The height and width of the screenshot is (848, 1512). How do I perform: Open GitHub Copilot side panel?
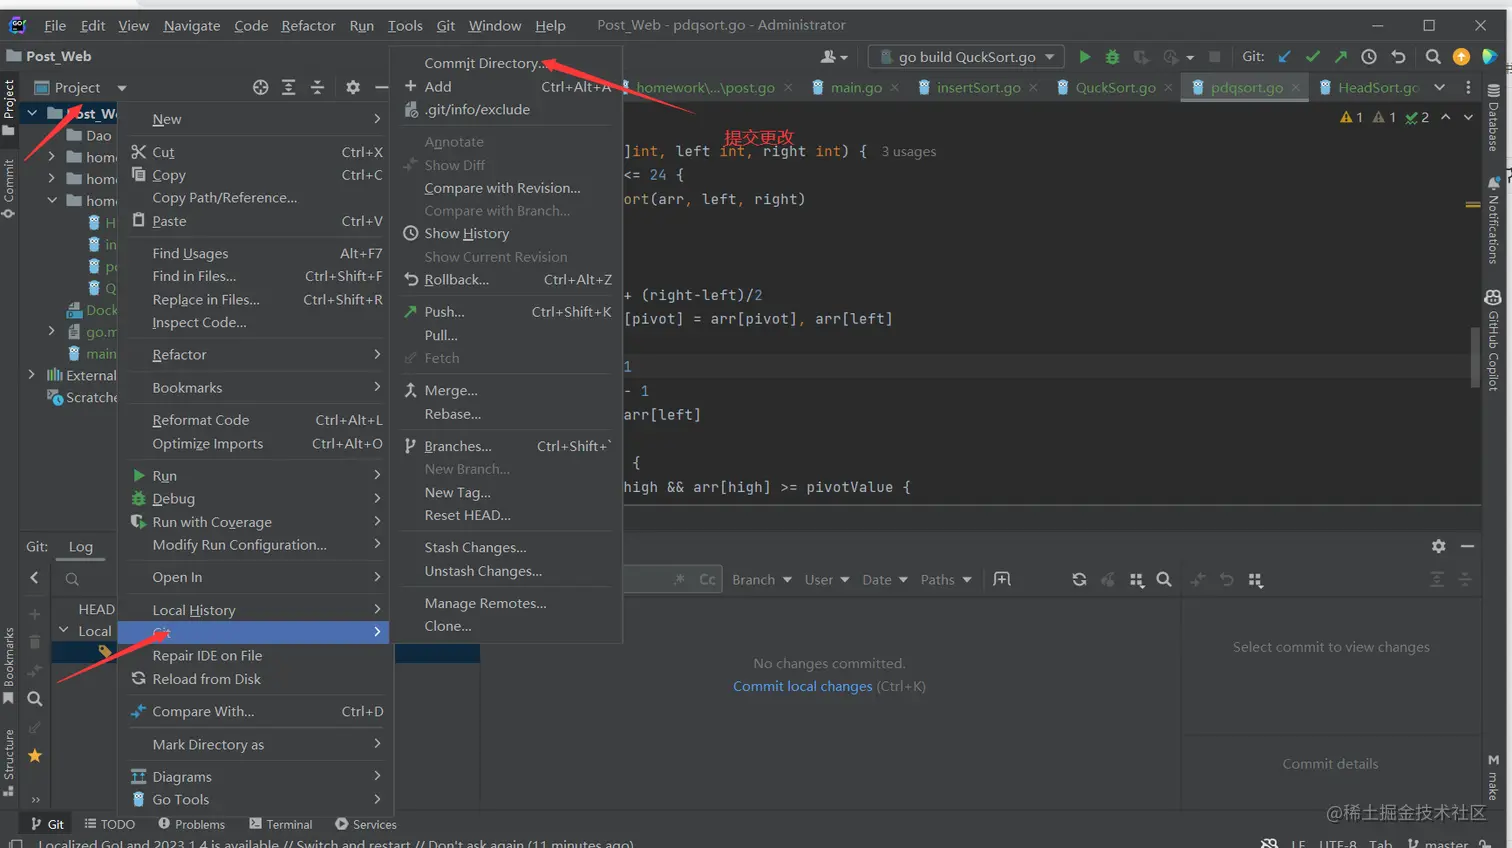(1493, 340)
